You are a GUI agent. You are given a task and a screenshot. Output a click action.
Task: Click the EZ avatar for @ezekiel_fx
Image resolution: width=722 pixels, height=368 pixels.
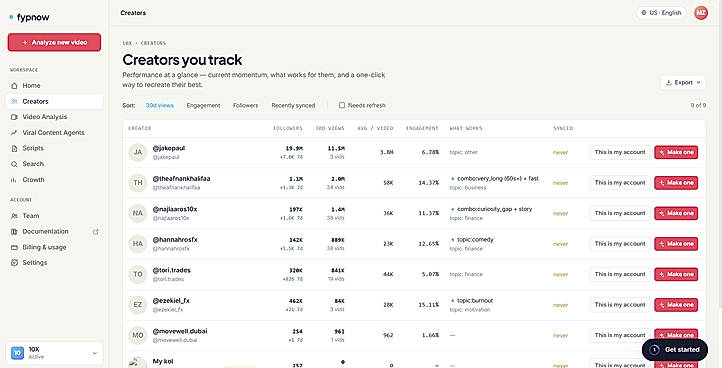point(138,305)
